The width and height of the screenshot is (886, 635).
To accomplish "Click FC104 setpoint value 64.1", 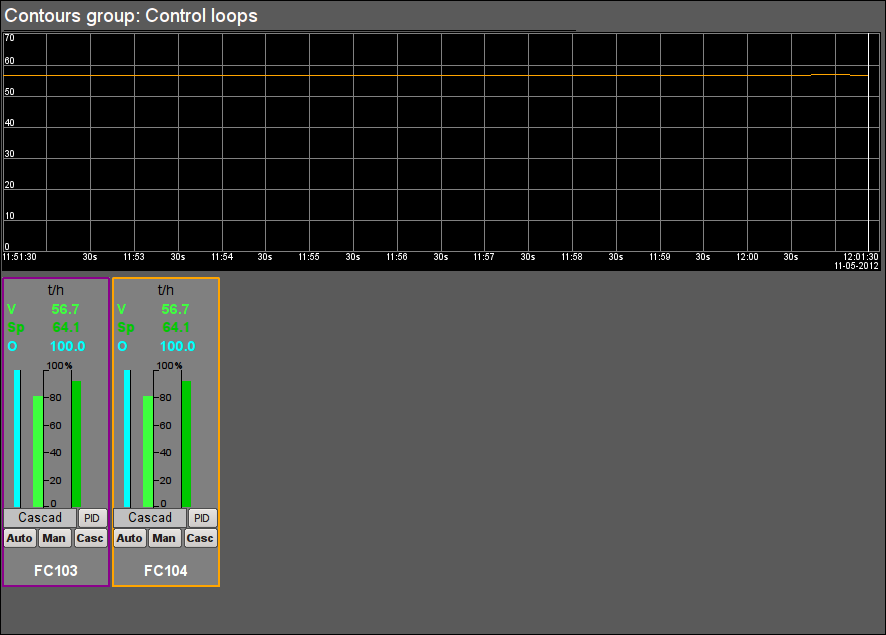I will [x=178, y=327].
